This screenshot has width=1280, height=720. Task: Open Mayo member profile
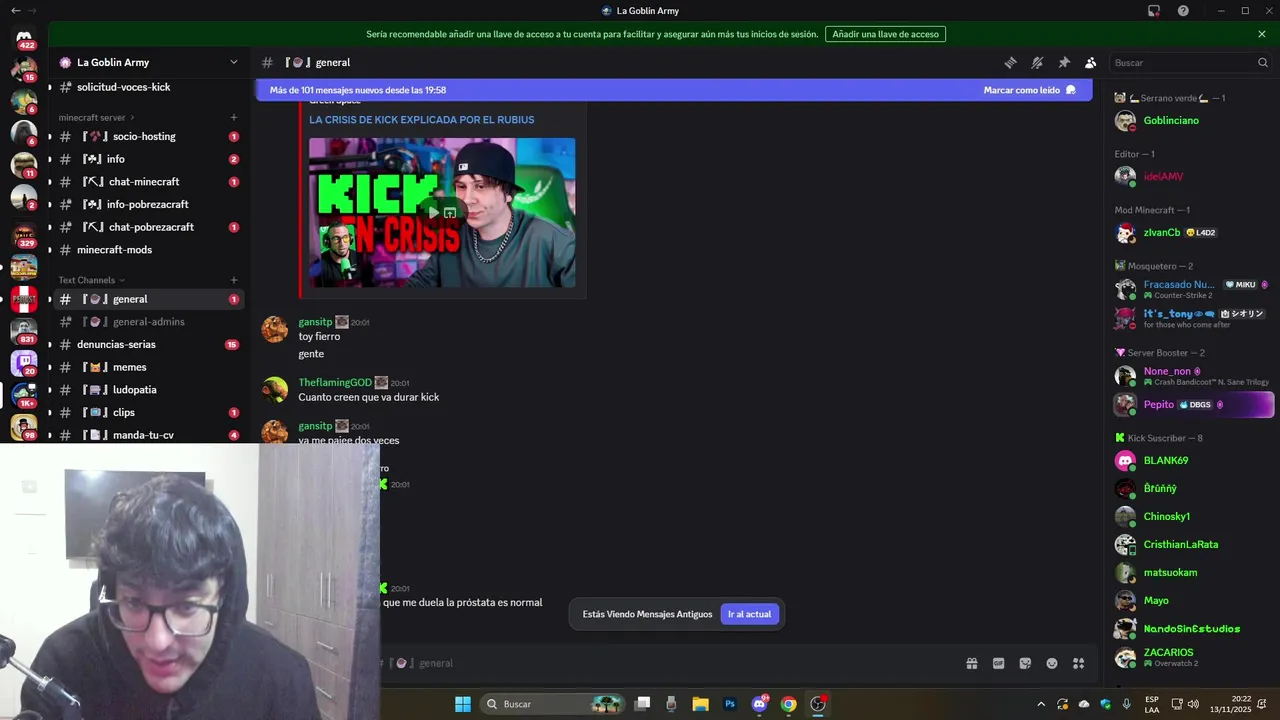click(1192, 601)
